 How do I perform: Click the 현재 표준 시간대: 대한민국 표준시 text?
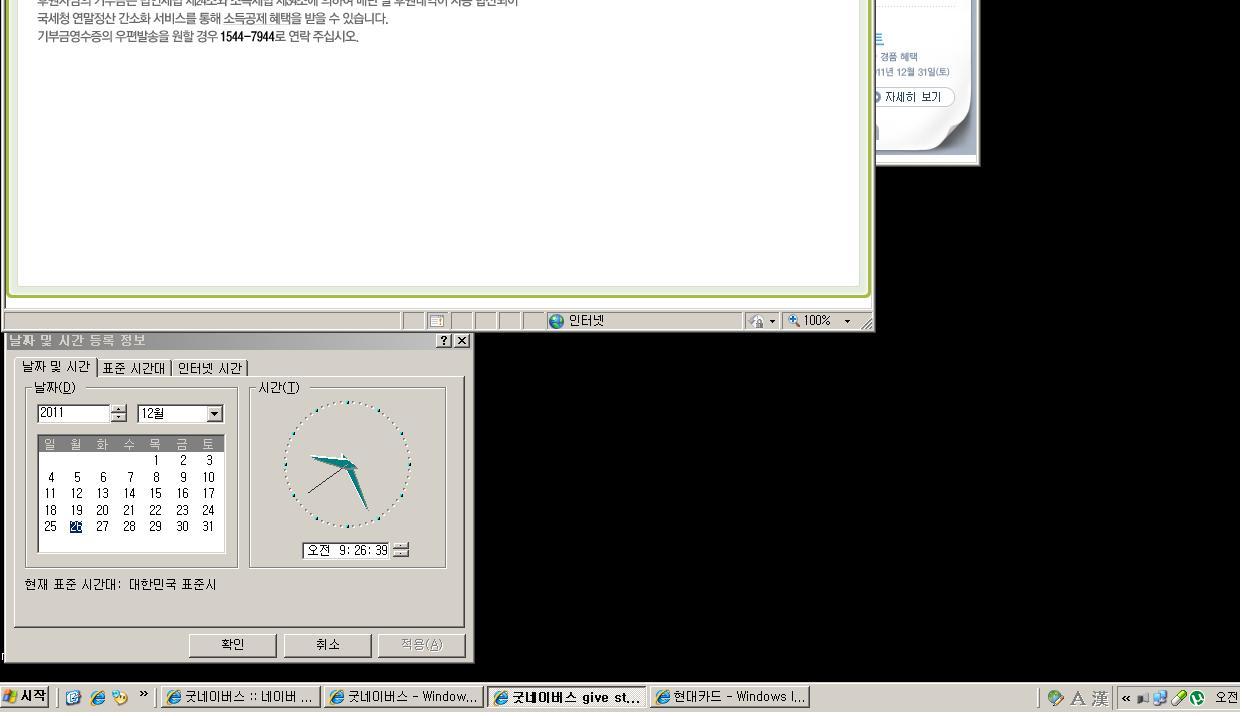120,584
